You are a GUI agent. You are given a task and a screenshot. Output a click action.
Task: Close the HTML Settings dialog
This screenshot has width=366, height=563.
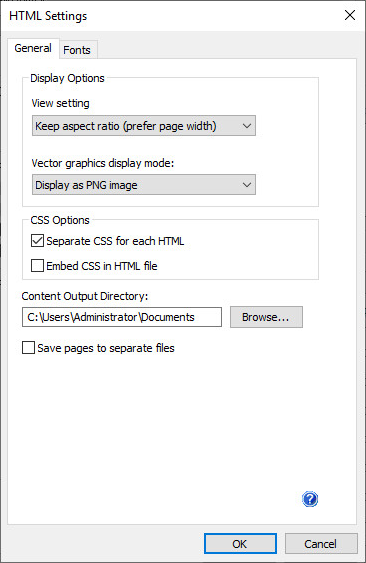tap(350, 15)
